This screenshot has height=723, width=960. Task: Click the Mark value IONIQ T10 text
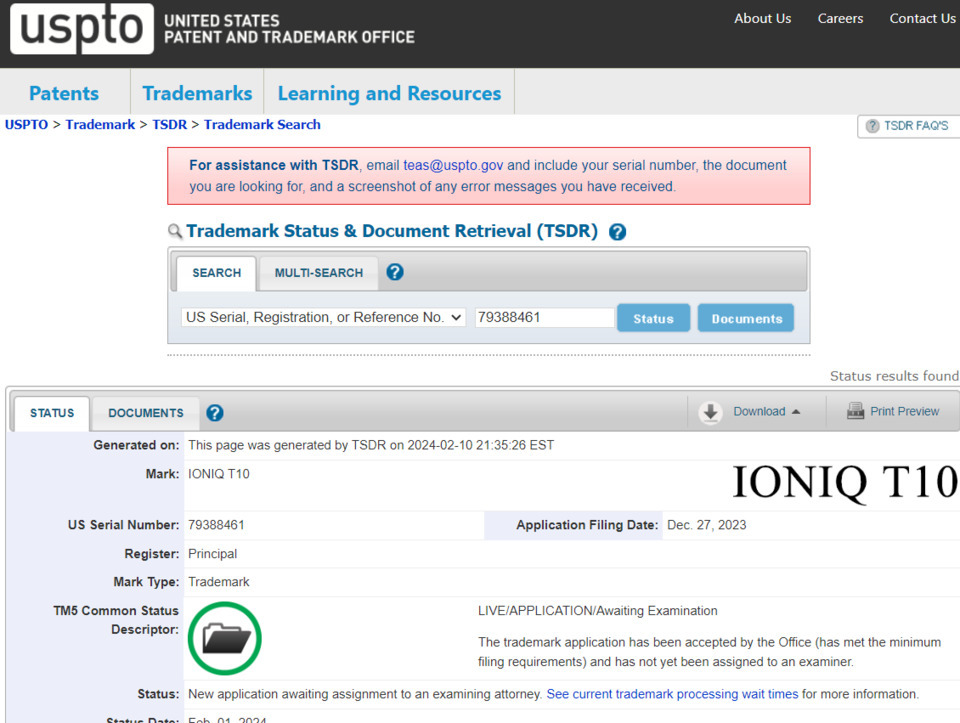(219, 474)
